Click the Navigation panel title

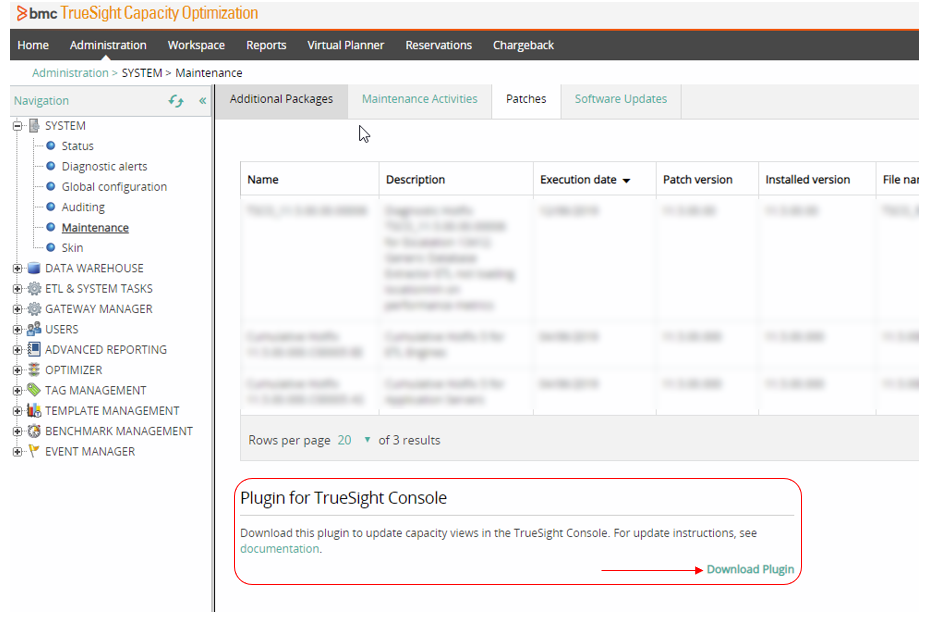pos(41,101)
